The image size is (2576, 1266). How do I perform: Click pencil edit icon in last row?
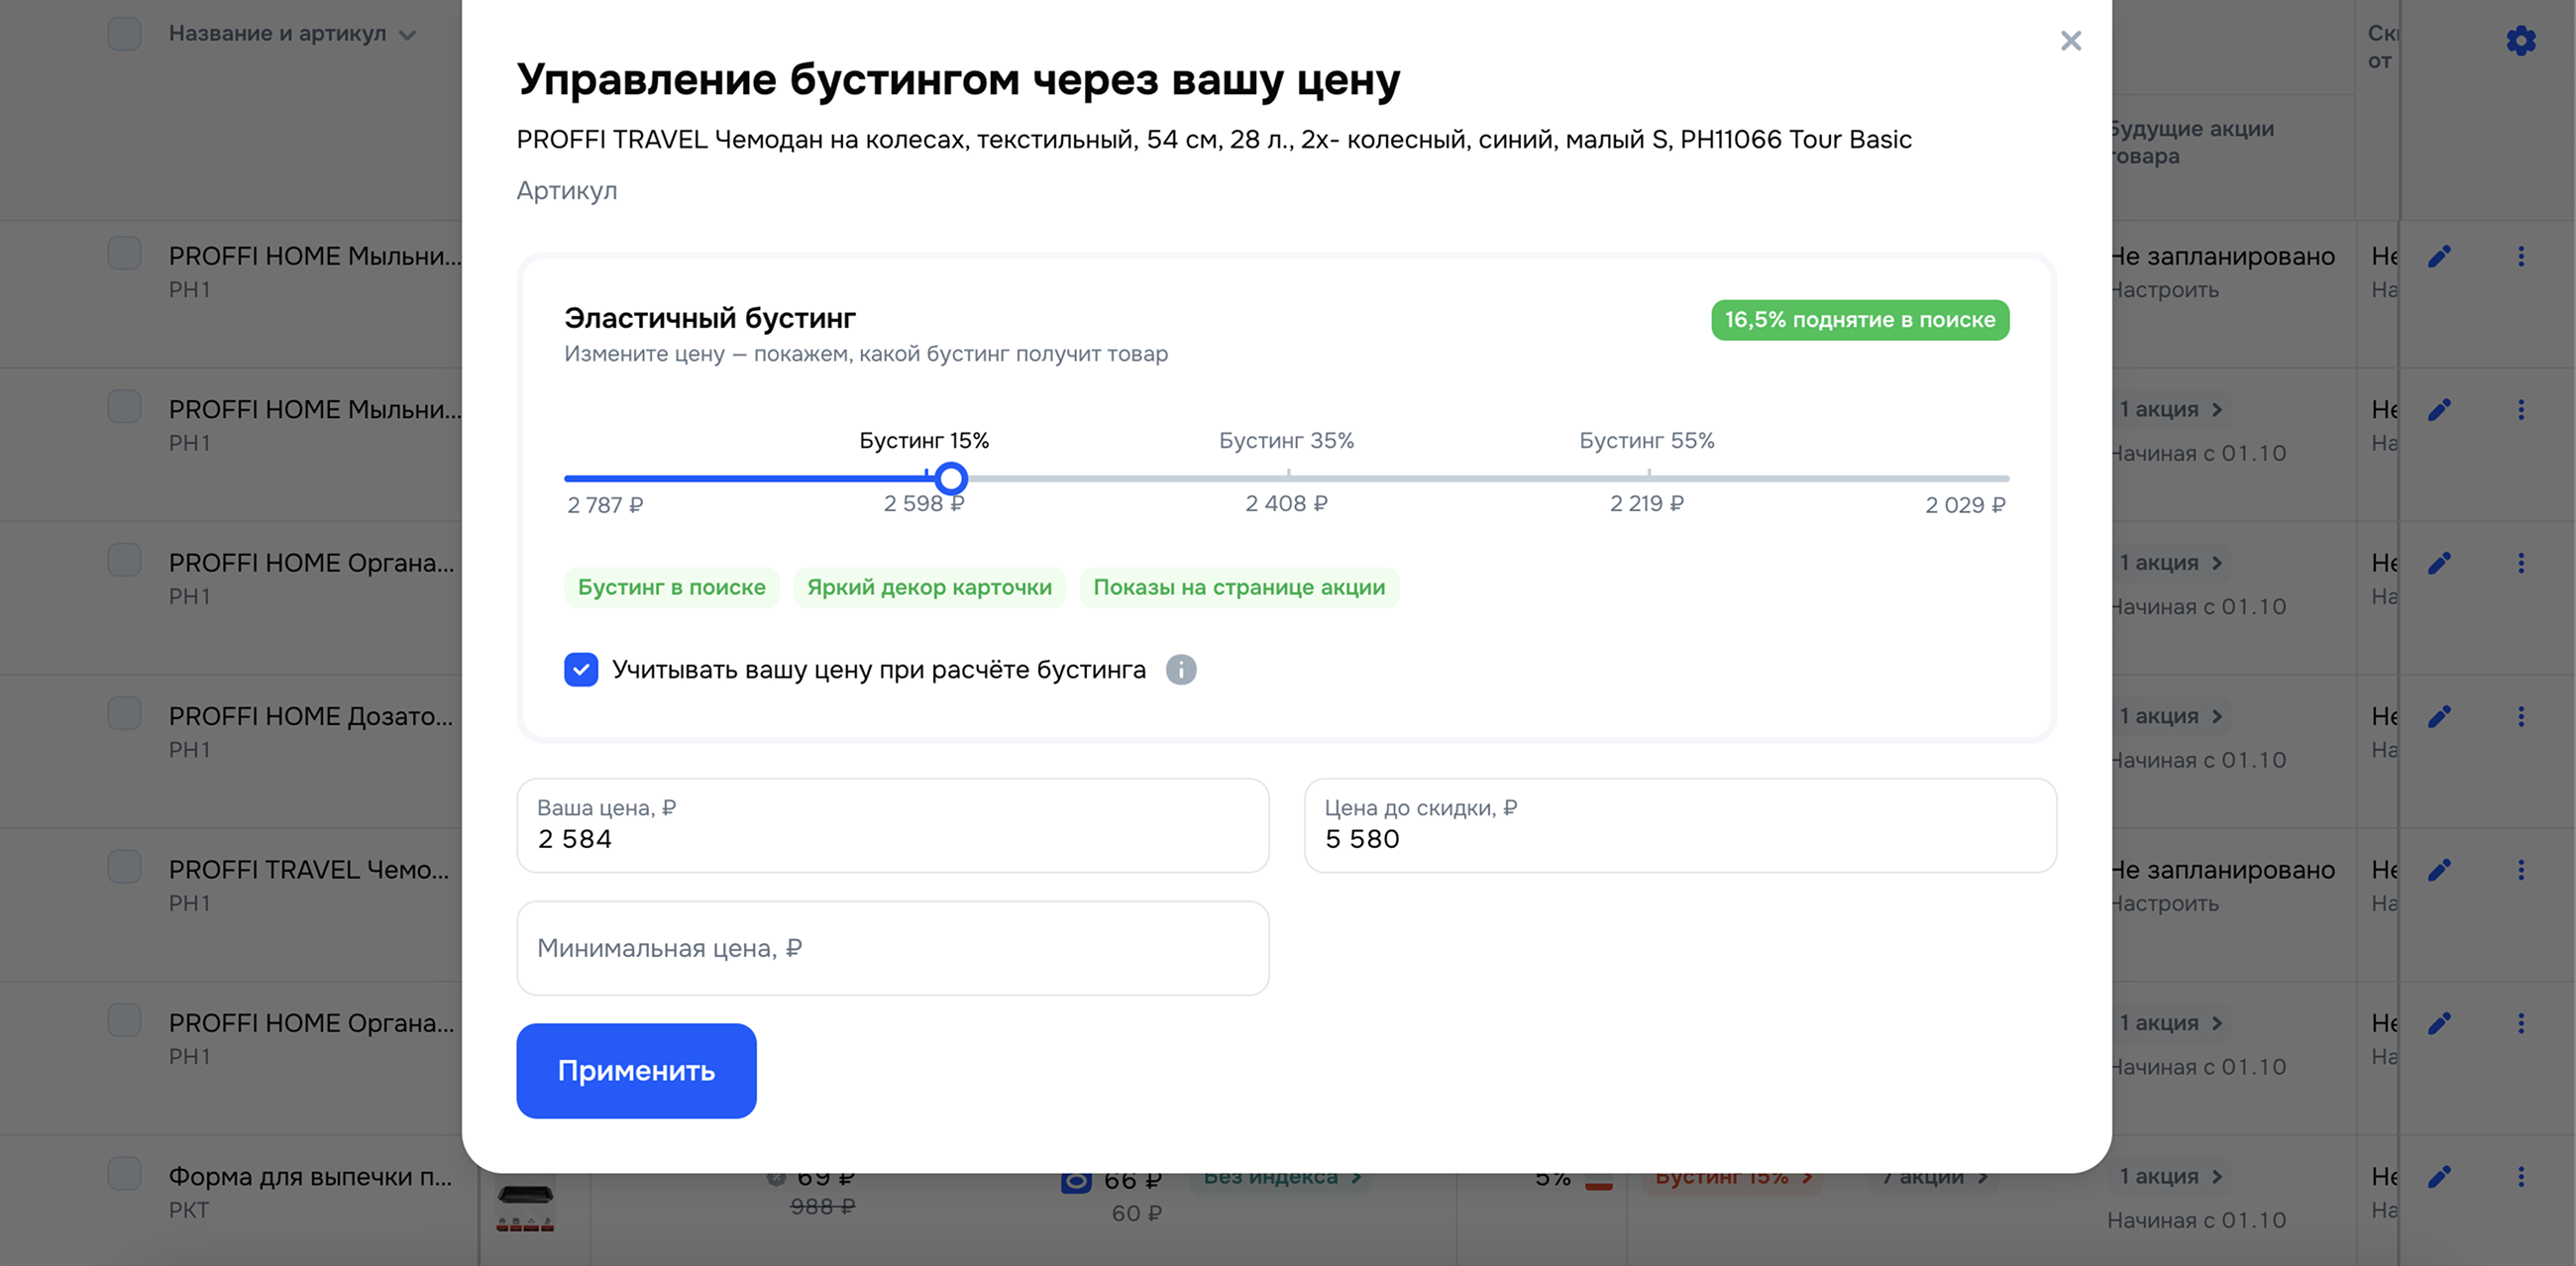pyautogui.click(x=2439, y=1176)
